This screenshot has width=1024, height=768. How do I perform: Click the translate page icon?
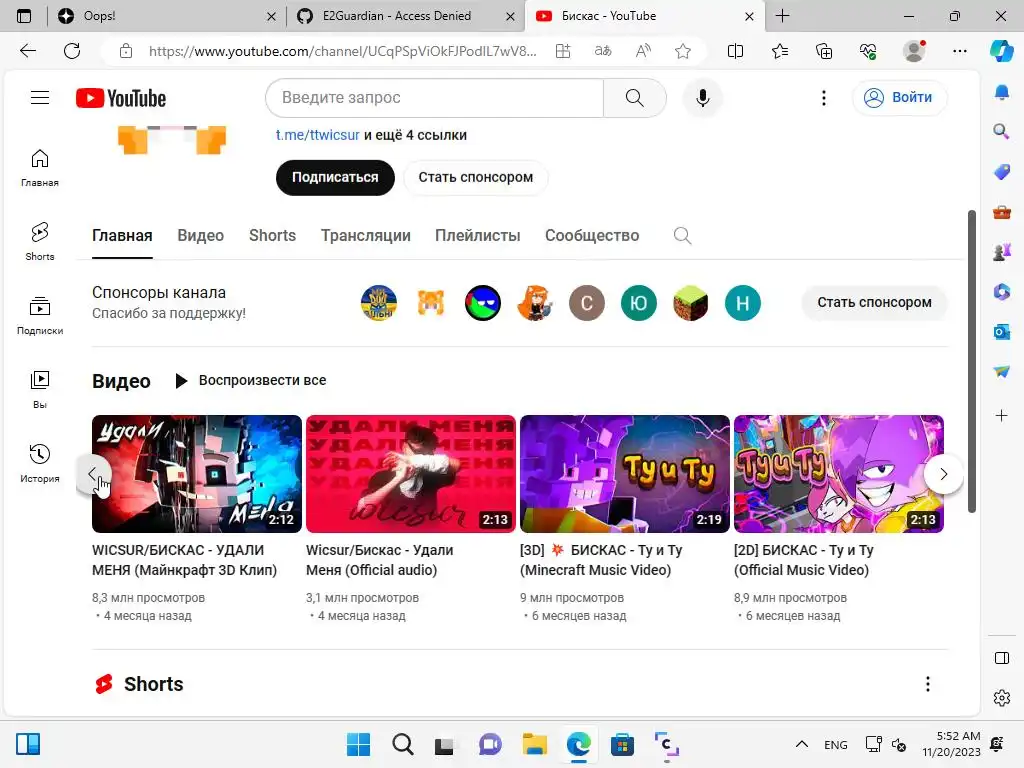[x=603, y=51]
